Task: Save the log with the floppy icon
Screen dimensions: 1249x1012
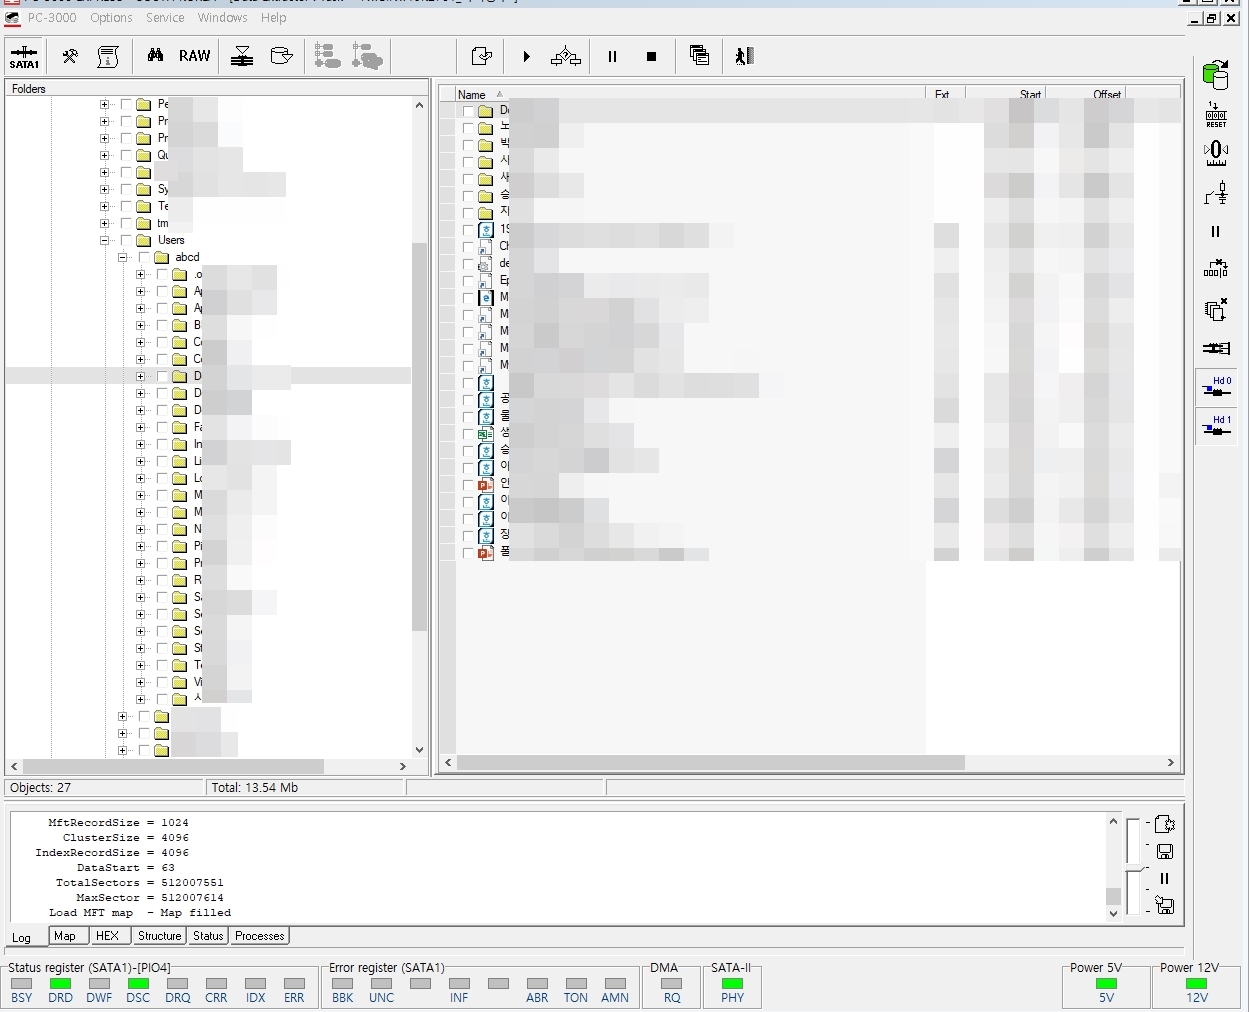Action: point(1164,852)
